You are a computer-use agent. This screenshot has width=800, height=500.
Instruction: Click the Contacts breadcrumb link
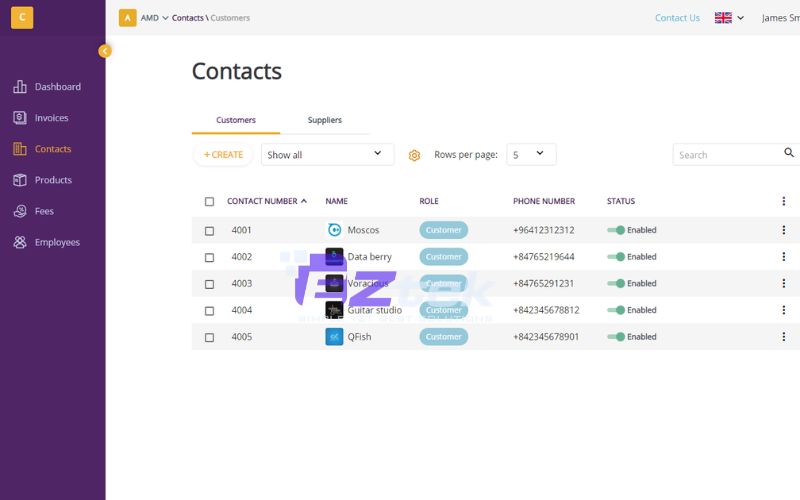[188, 18]
